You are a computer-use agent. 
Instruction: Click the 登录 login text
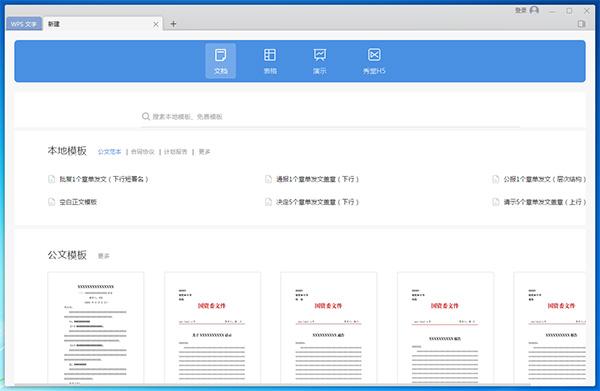click(x=521, y=10)
